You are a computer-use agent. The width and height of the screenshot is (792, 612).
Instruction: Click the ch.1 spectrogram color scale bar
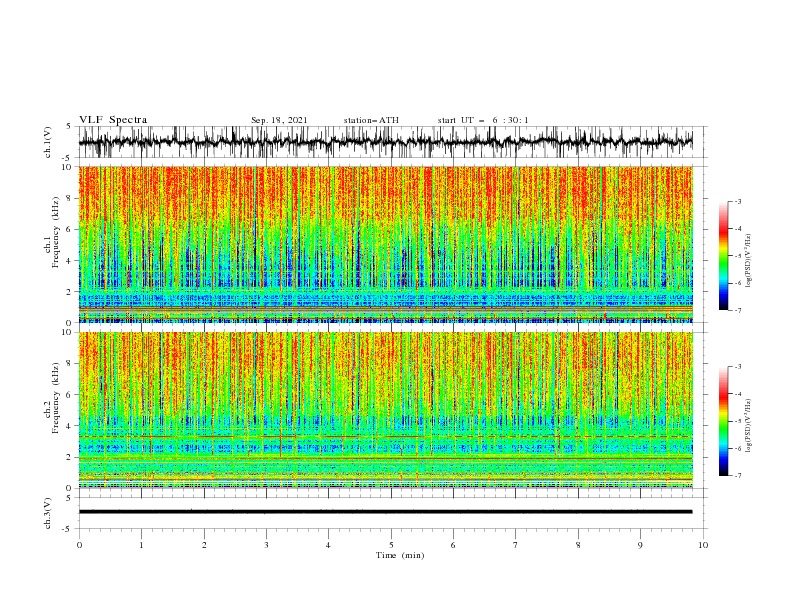(x=723, y=256)
